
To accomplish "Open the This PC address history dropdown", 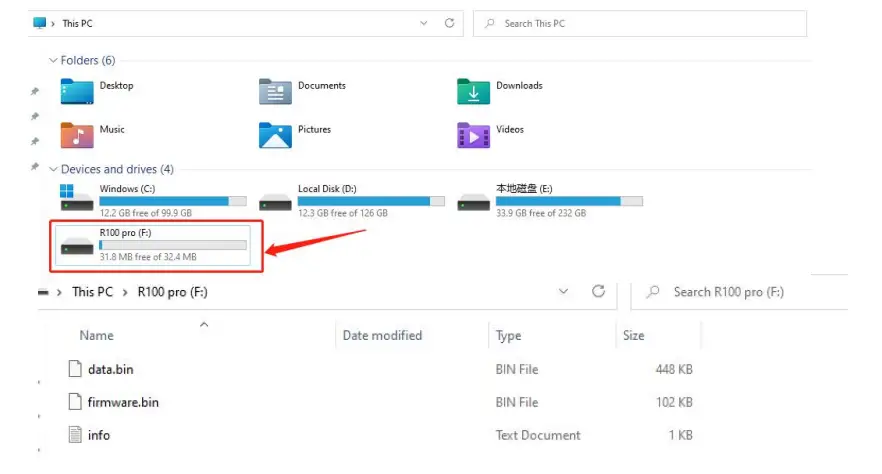I will pos(424,23).
